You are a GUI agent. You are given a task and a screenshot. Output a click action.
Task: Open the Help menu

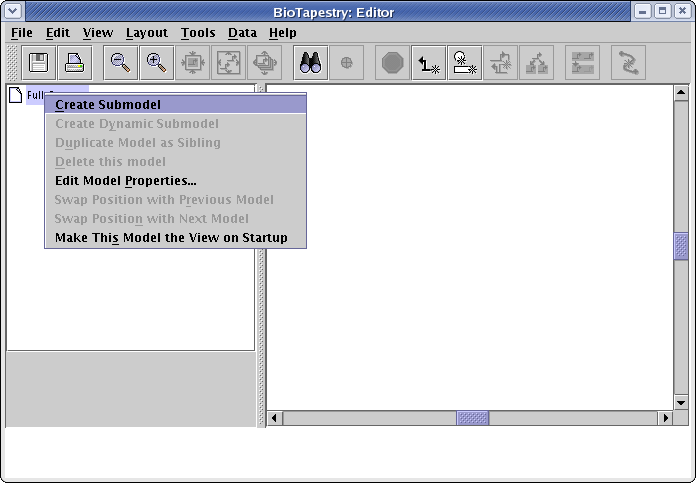click(283, 33)
